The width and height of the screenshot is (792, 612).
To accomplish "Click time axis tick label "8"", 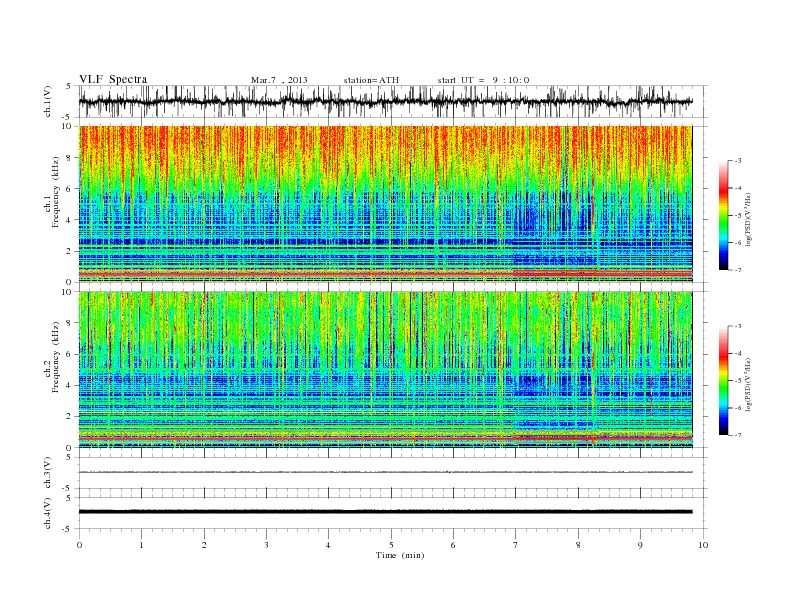I will click(x=578, y=545).
